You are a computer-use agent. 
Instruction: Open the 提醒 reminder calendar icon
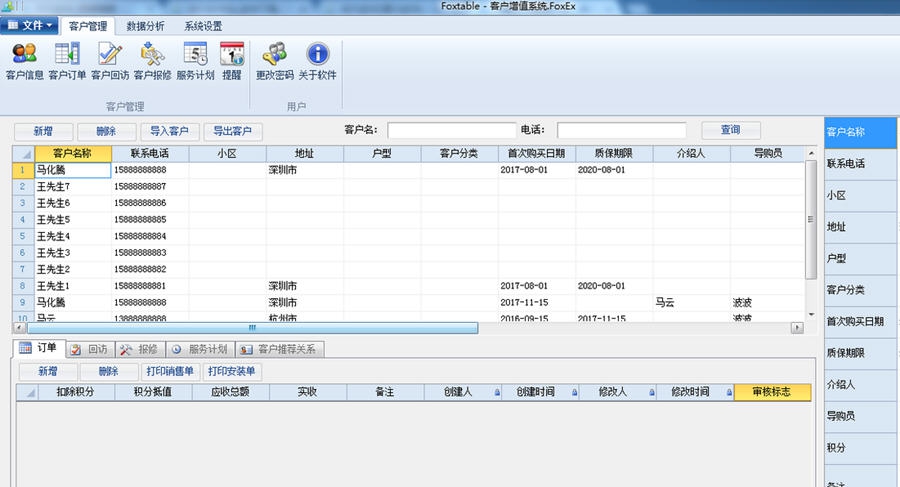(232, 60)
